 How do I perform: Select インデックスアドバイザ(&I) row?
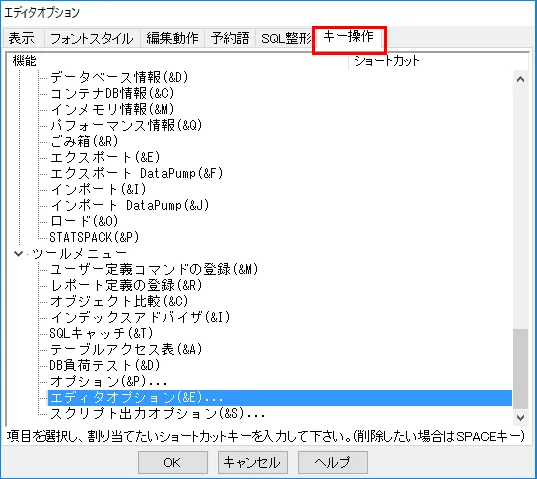point(140,317)
